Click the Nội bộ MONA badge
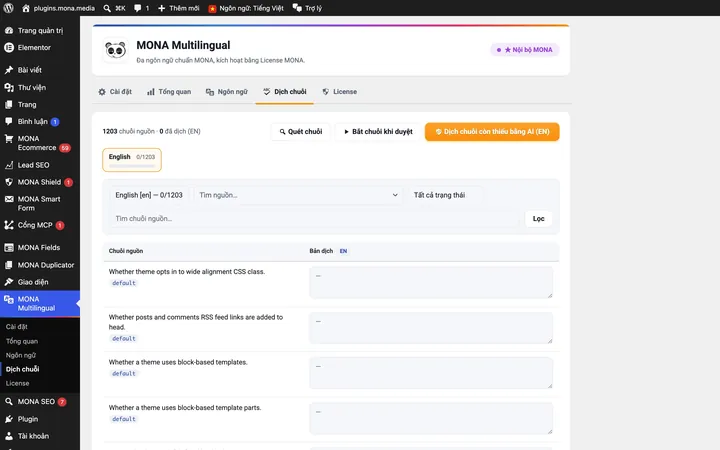Screen dimensions: 720x450 524,50
